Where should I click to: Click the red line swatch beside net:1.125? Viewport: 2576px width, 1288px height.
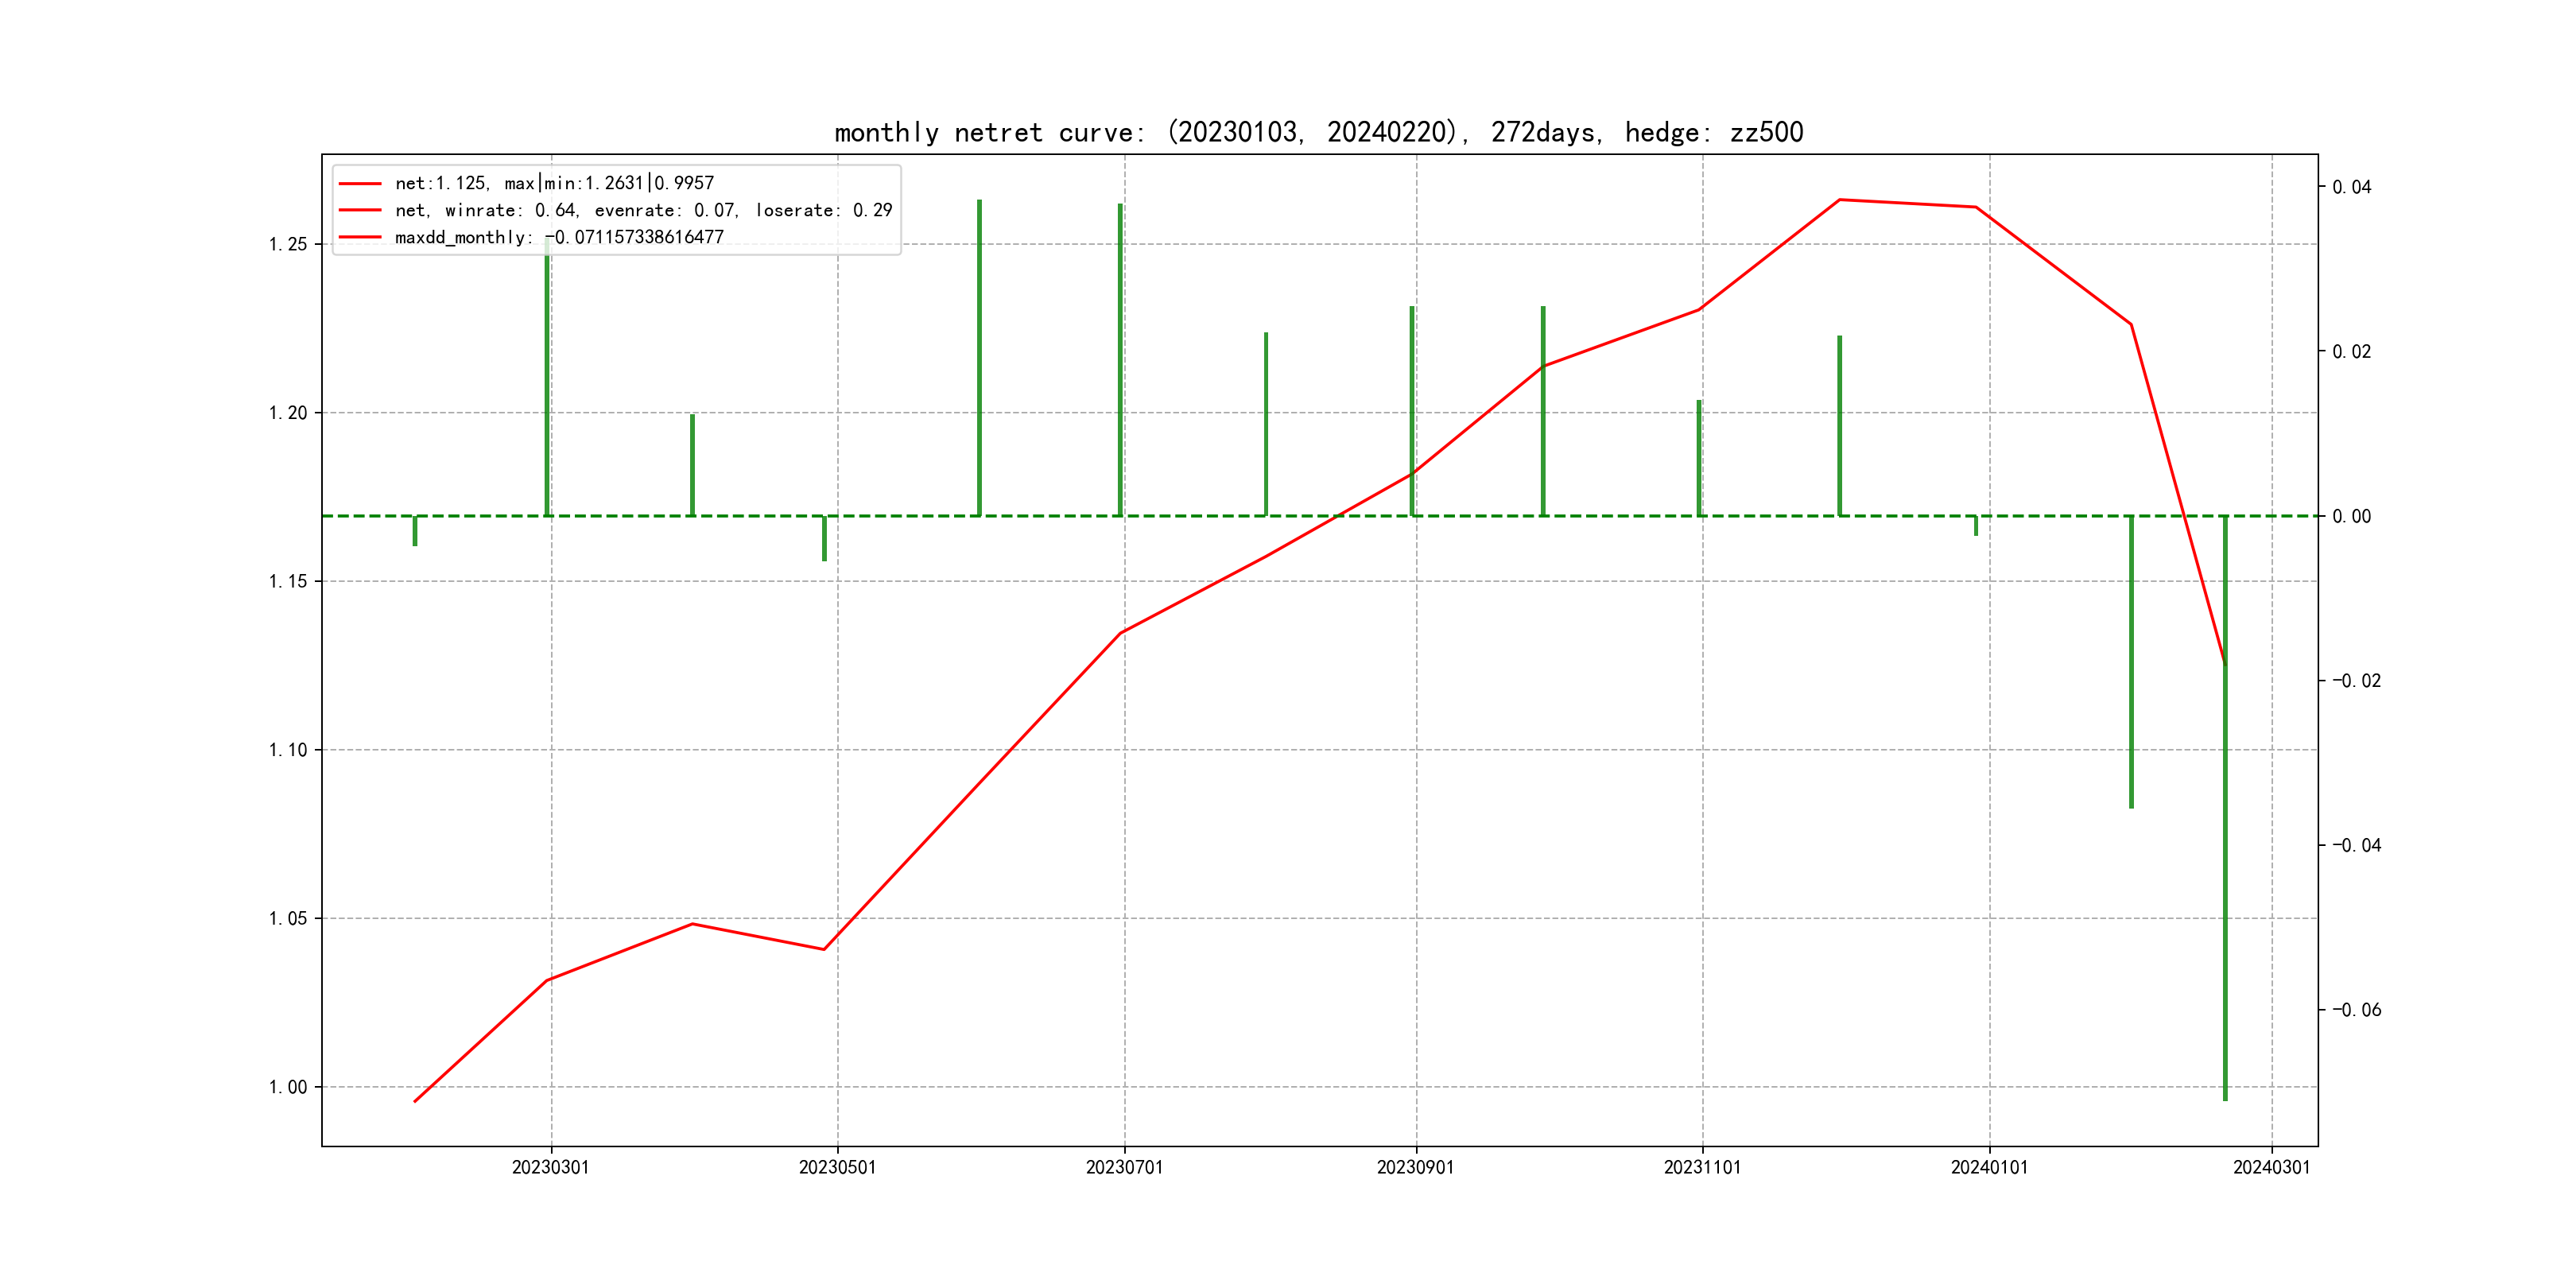pyautogui.click(x=360, y=184)
